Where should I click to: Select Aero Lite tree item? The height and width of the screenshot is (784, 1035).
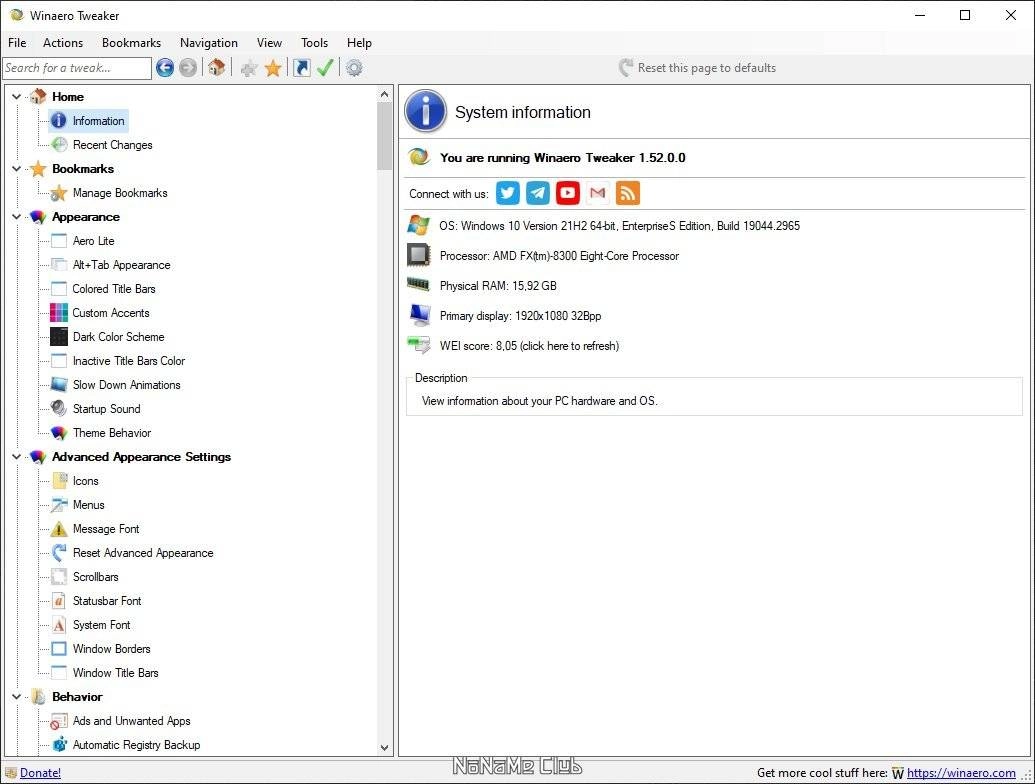tap(93, 241)
